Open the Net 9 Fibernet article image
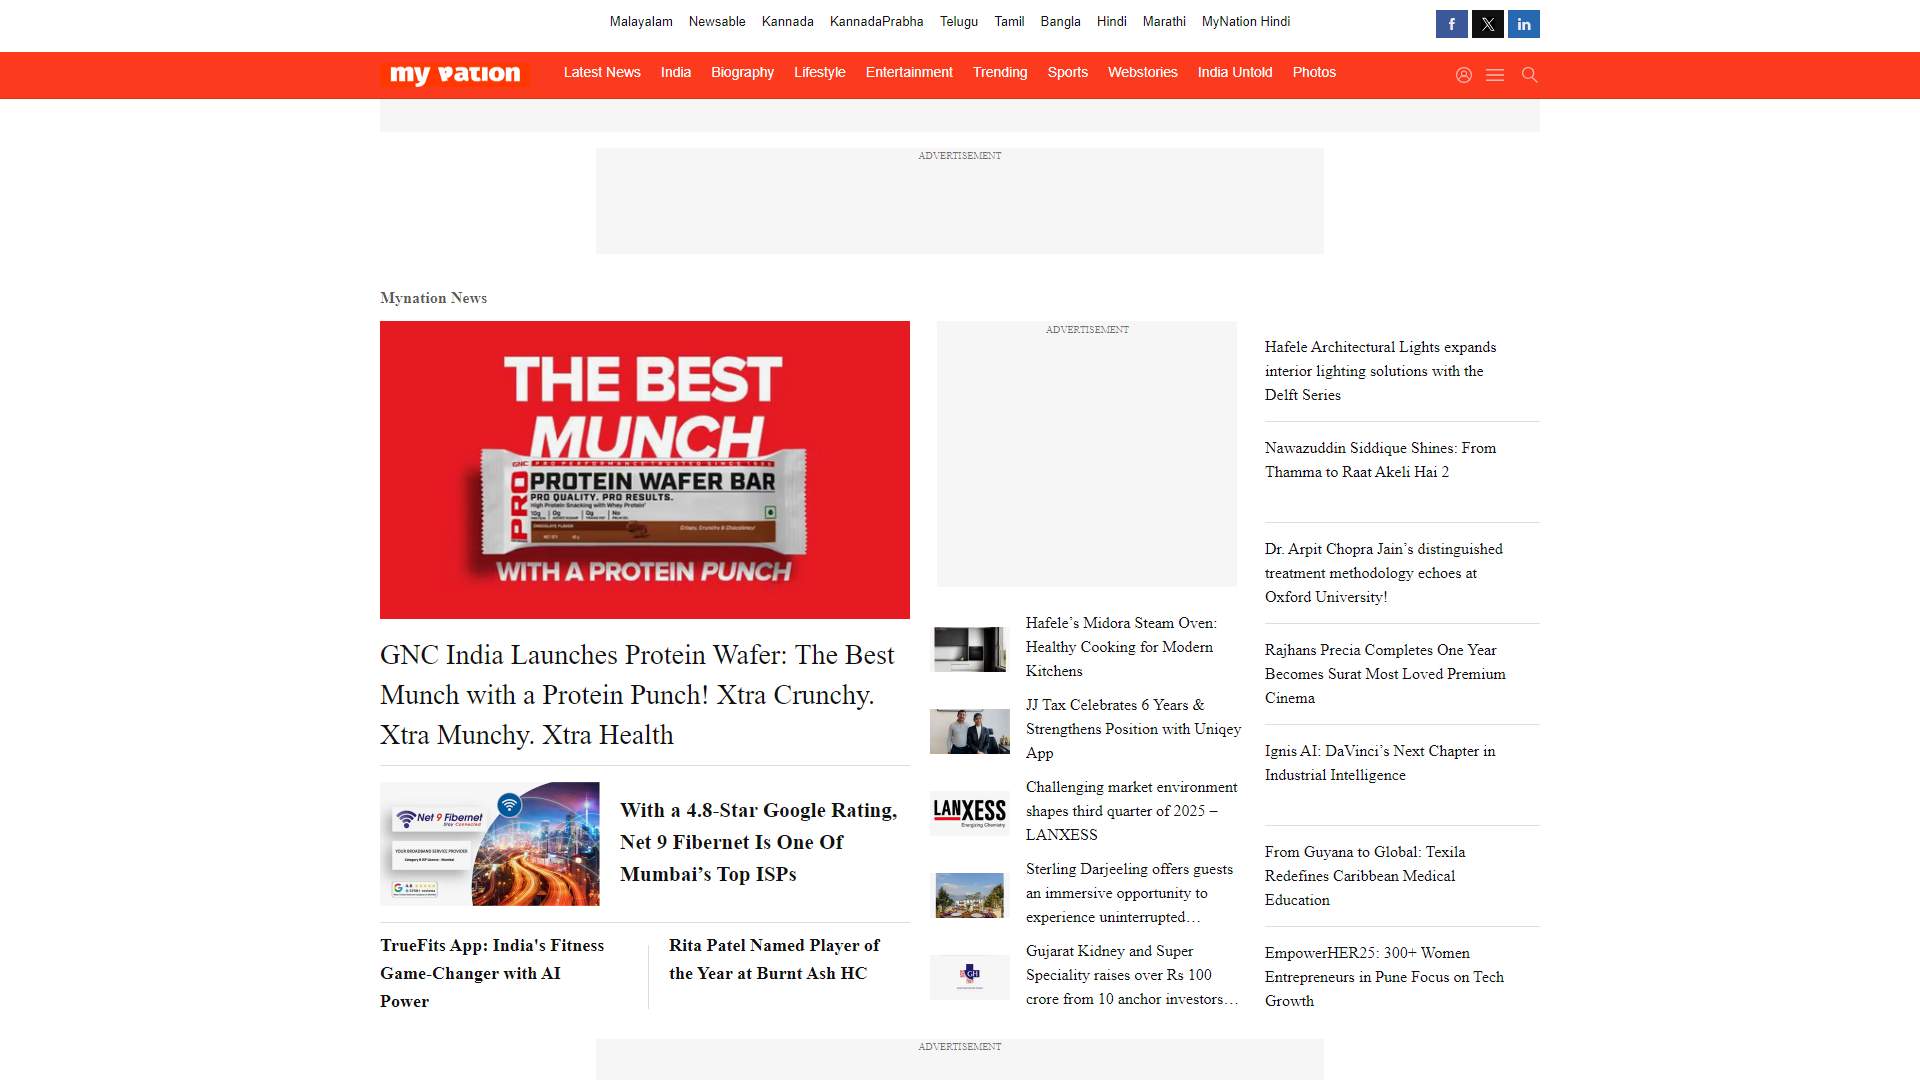This screenshot has height=1080, width=1920. pyautogui.click(x=490, y=844)
